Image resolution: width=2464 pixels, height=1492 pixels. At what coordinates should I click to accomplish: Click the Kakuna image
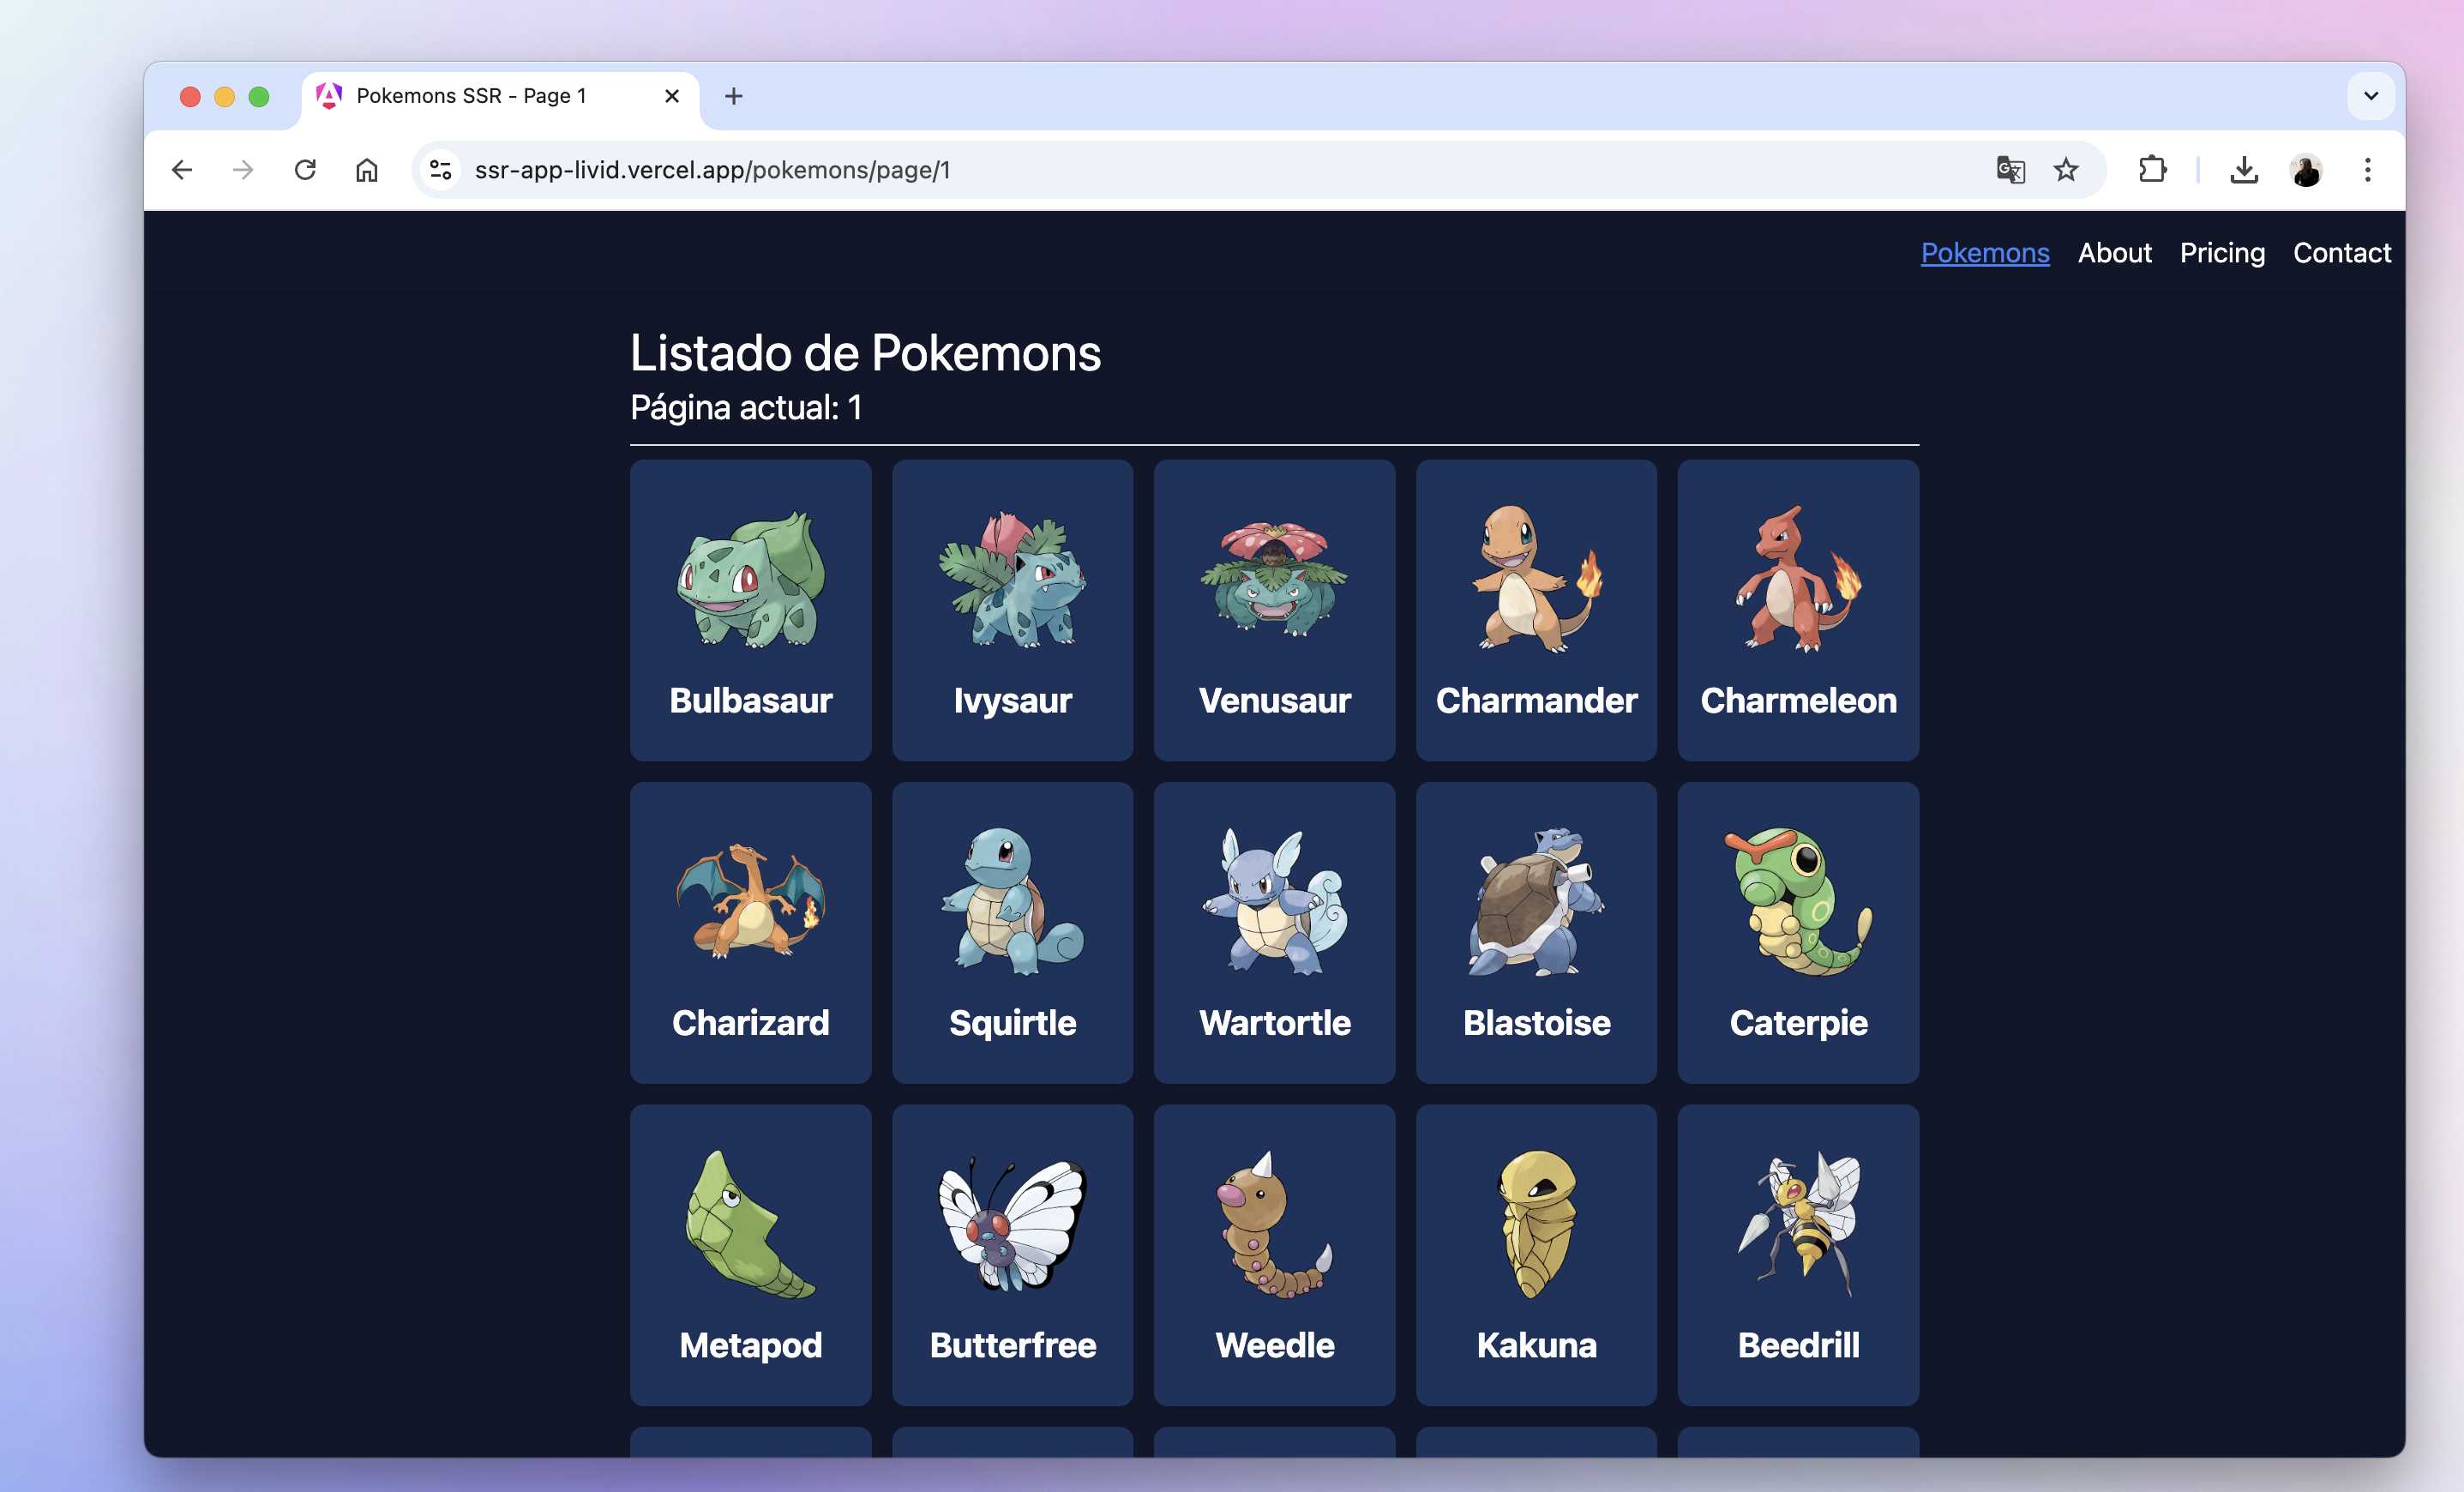1536,1223
